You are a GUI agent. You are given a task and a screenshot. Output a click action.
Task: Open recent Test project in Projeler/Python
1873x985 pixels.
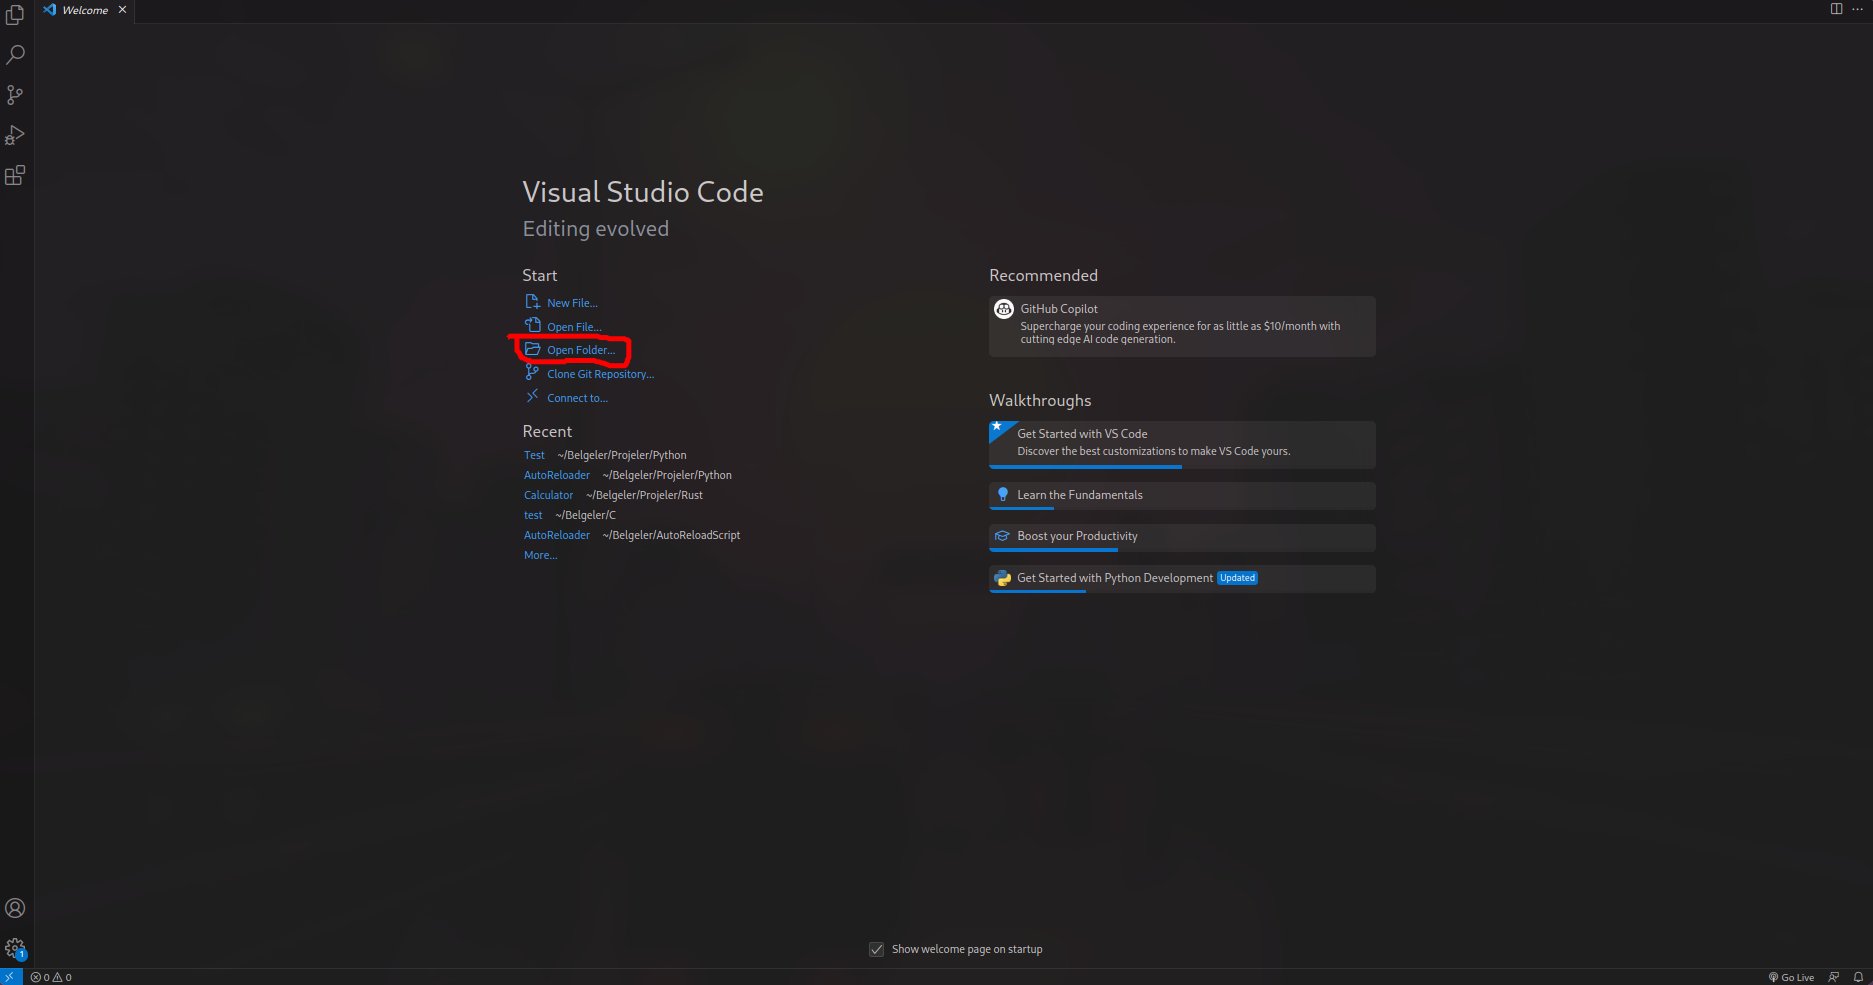534,455
